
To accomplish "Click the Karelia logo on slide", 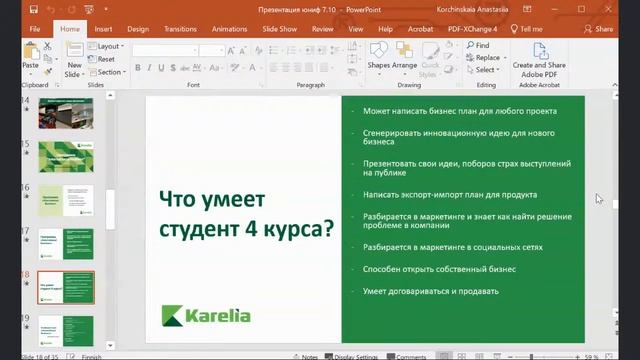I will pos(206,316).
